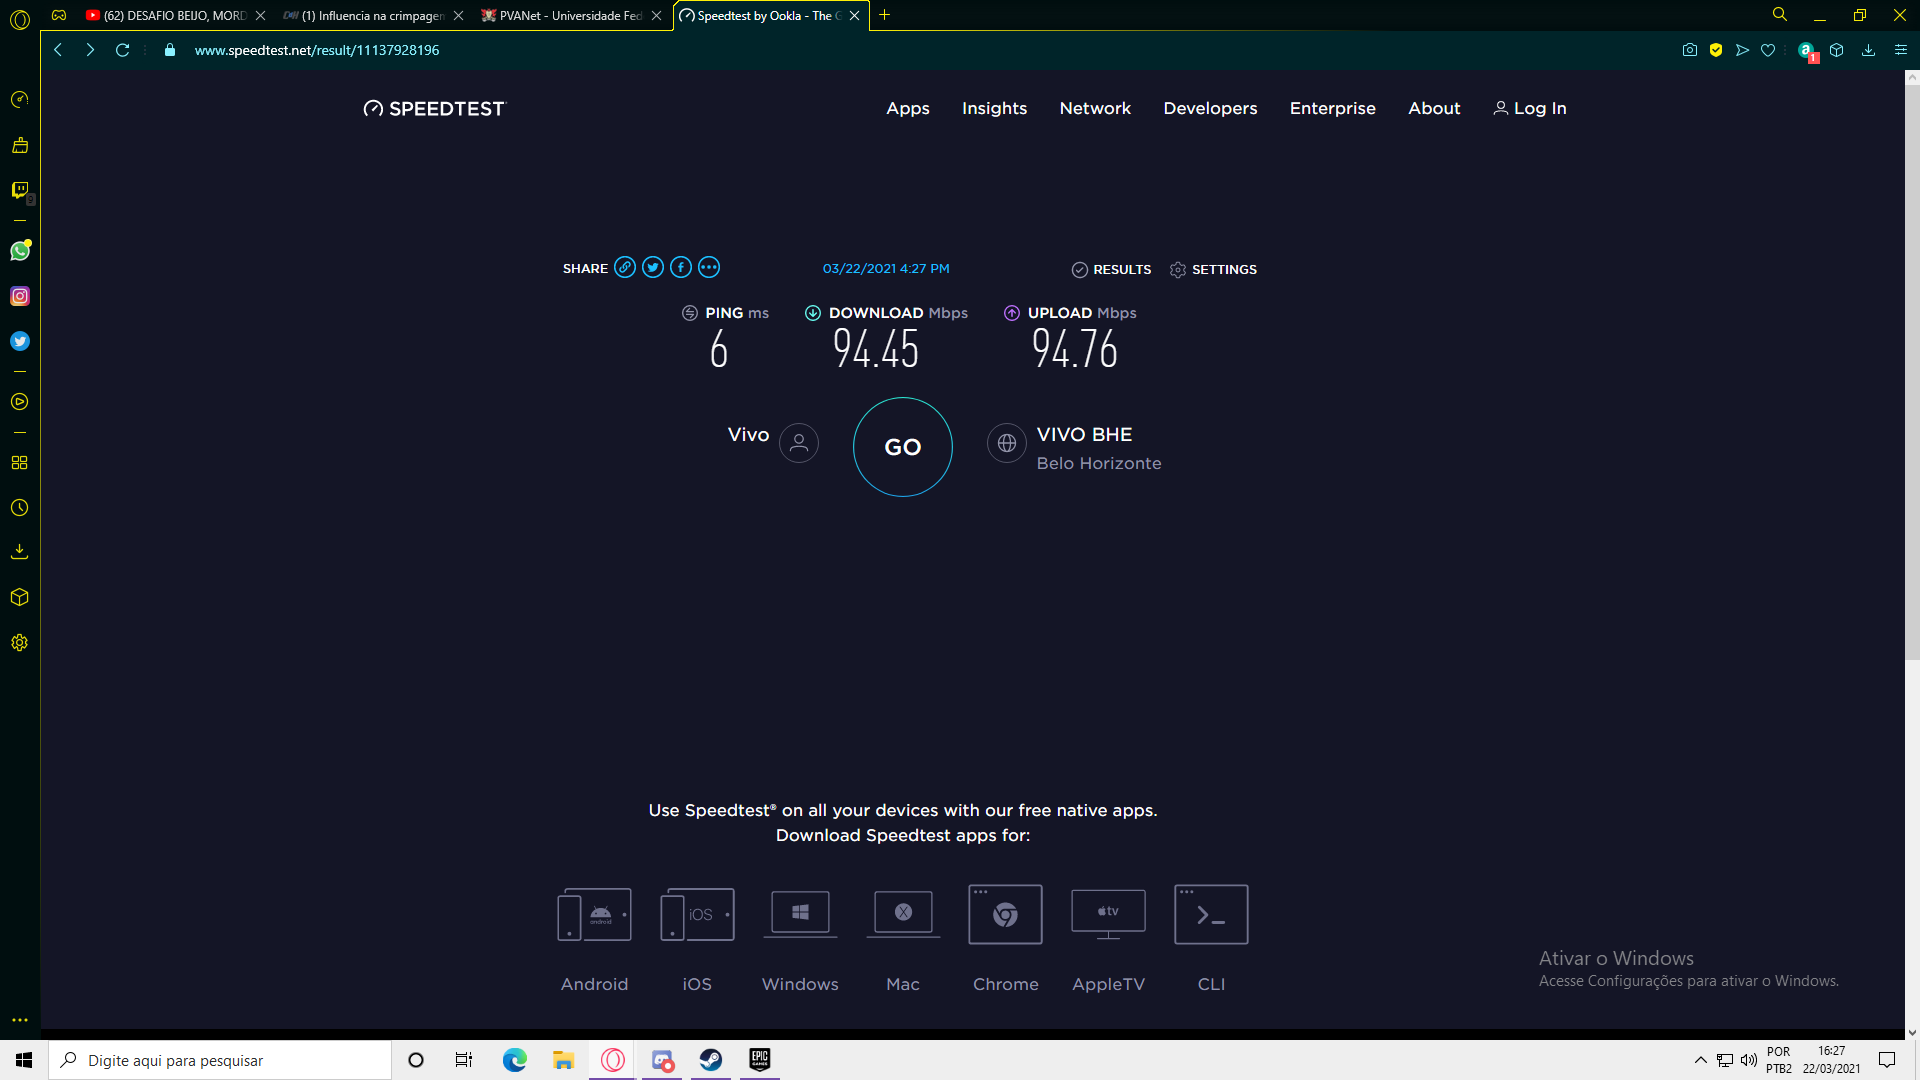
Task: Open the Enterprise menu
Action: tap(1332, 108)
